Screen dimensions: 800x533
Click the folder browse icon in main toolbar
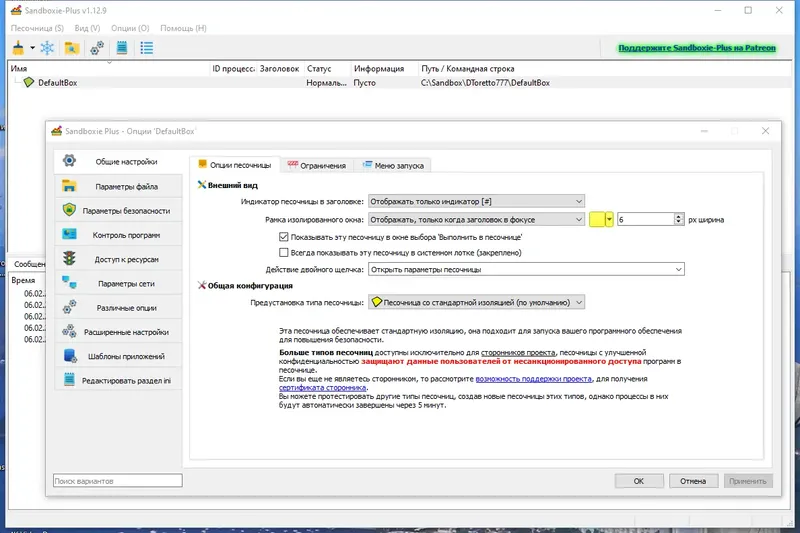[71, 48]
